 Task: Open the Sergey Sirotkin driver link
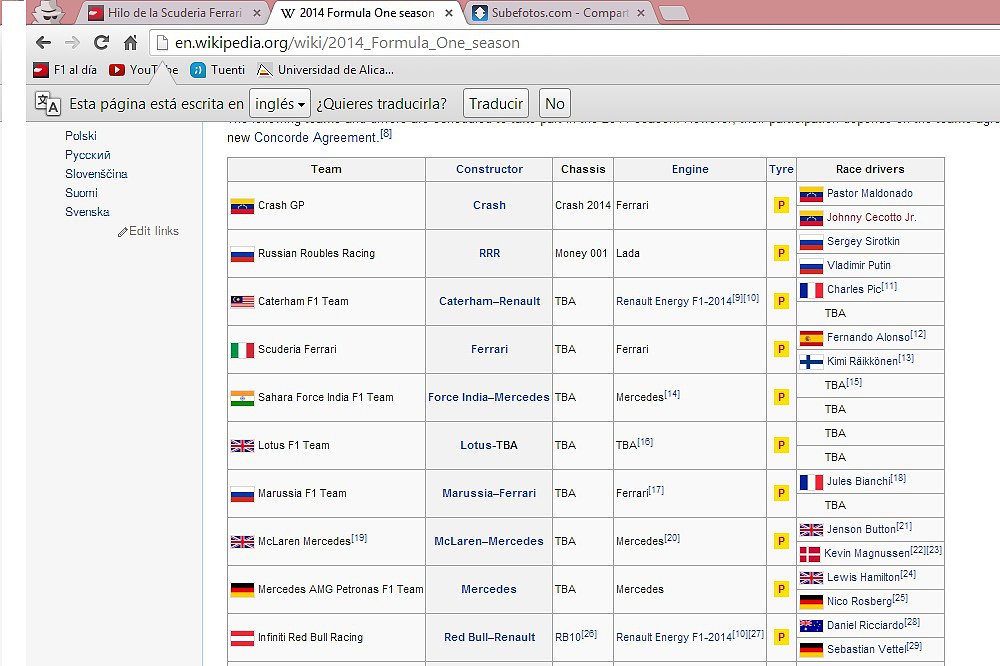click(864, 241)
